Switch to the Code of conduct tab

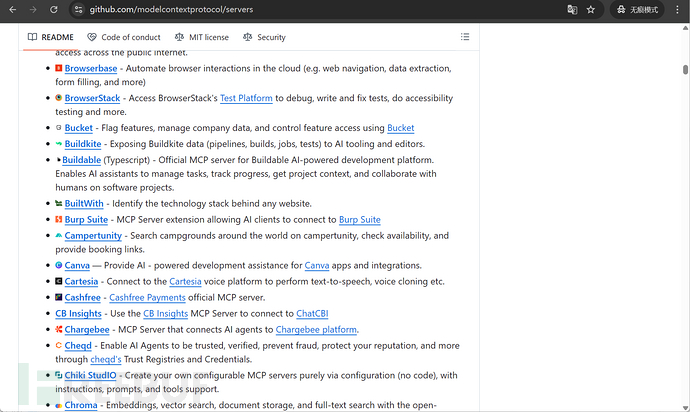(x=124, y=37)
